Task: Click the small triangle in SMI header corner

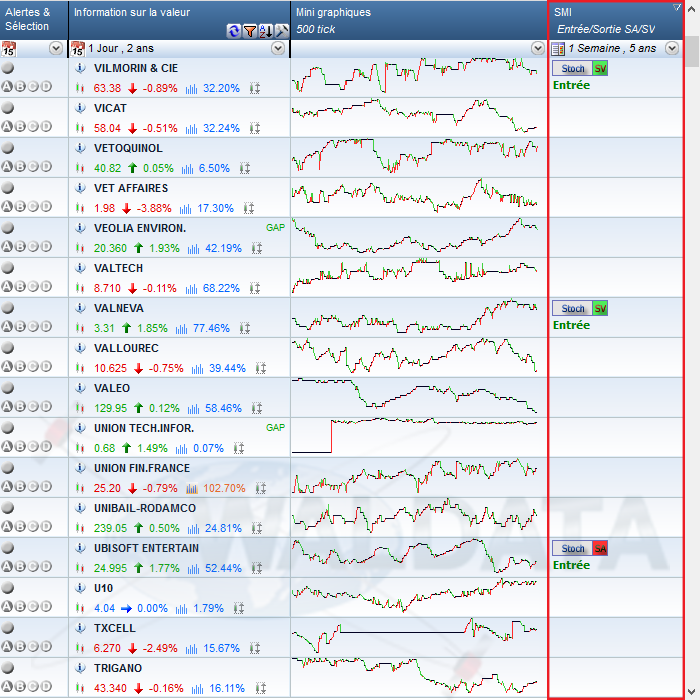Action: point(677,7)
